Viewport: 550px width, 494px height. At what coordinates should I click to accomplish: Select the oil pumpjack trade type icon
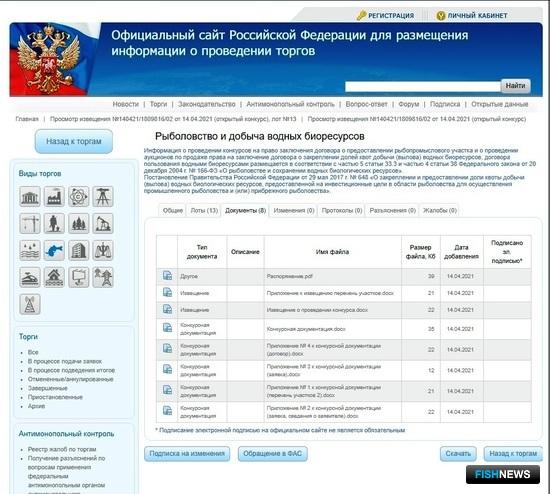[103, 223]
